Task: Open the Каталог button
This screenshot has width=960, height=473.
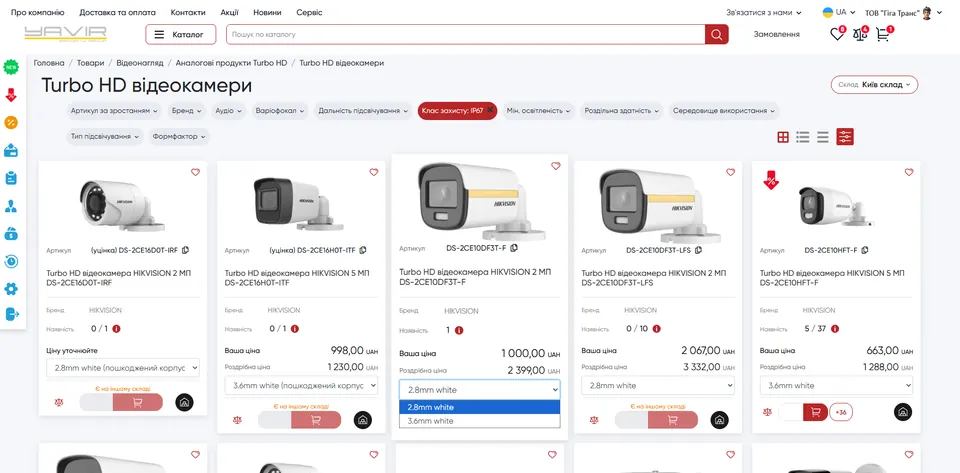Action: pyautogui.click(x=181, y=34)
